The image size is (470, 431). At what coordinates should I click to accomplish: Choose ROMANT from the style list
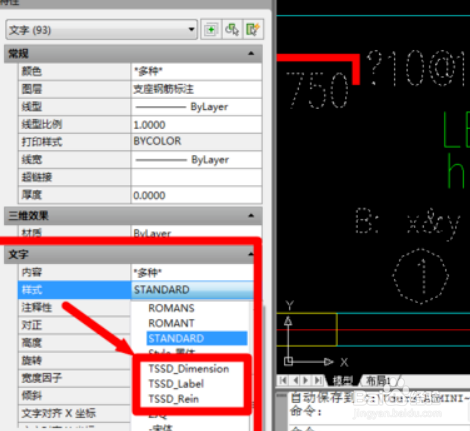pos(171,323)
